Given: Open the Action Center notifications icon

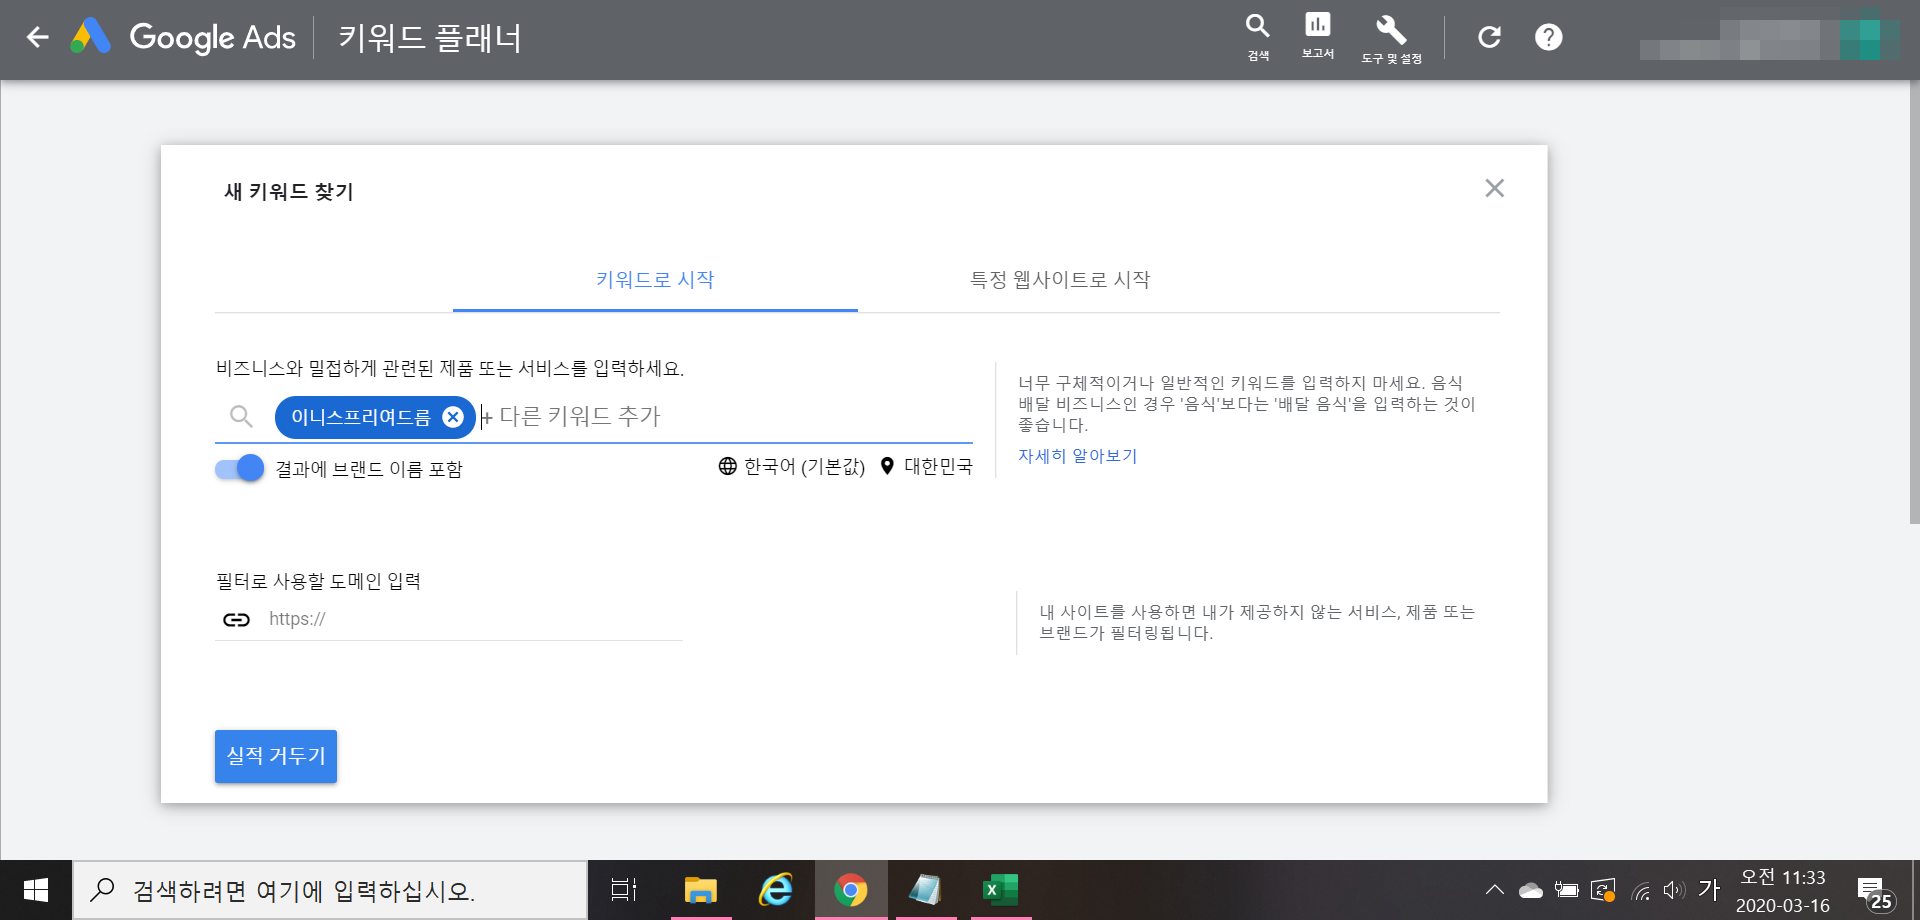Looking at the screenshot, I should pyautogui.click(x=1875, y=892).
